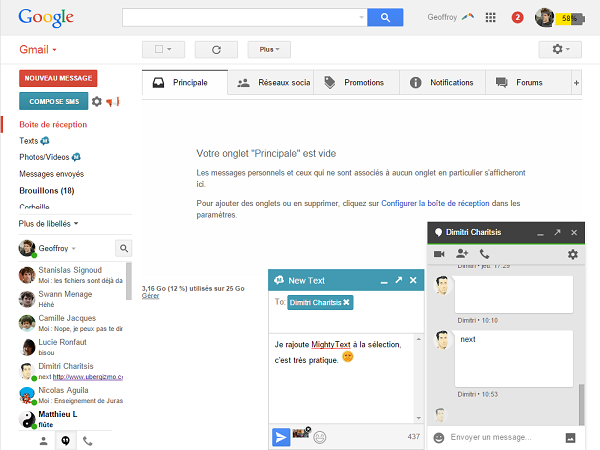Remove Dimitri Charitsis from the To field
This screenshot has height=450, width=600.
point(346,302)
